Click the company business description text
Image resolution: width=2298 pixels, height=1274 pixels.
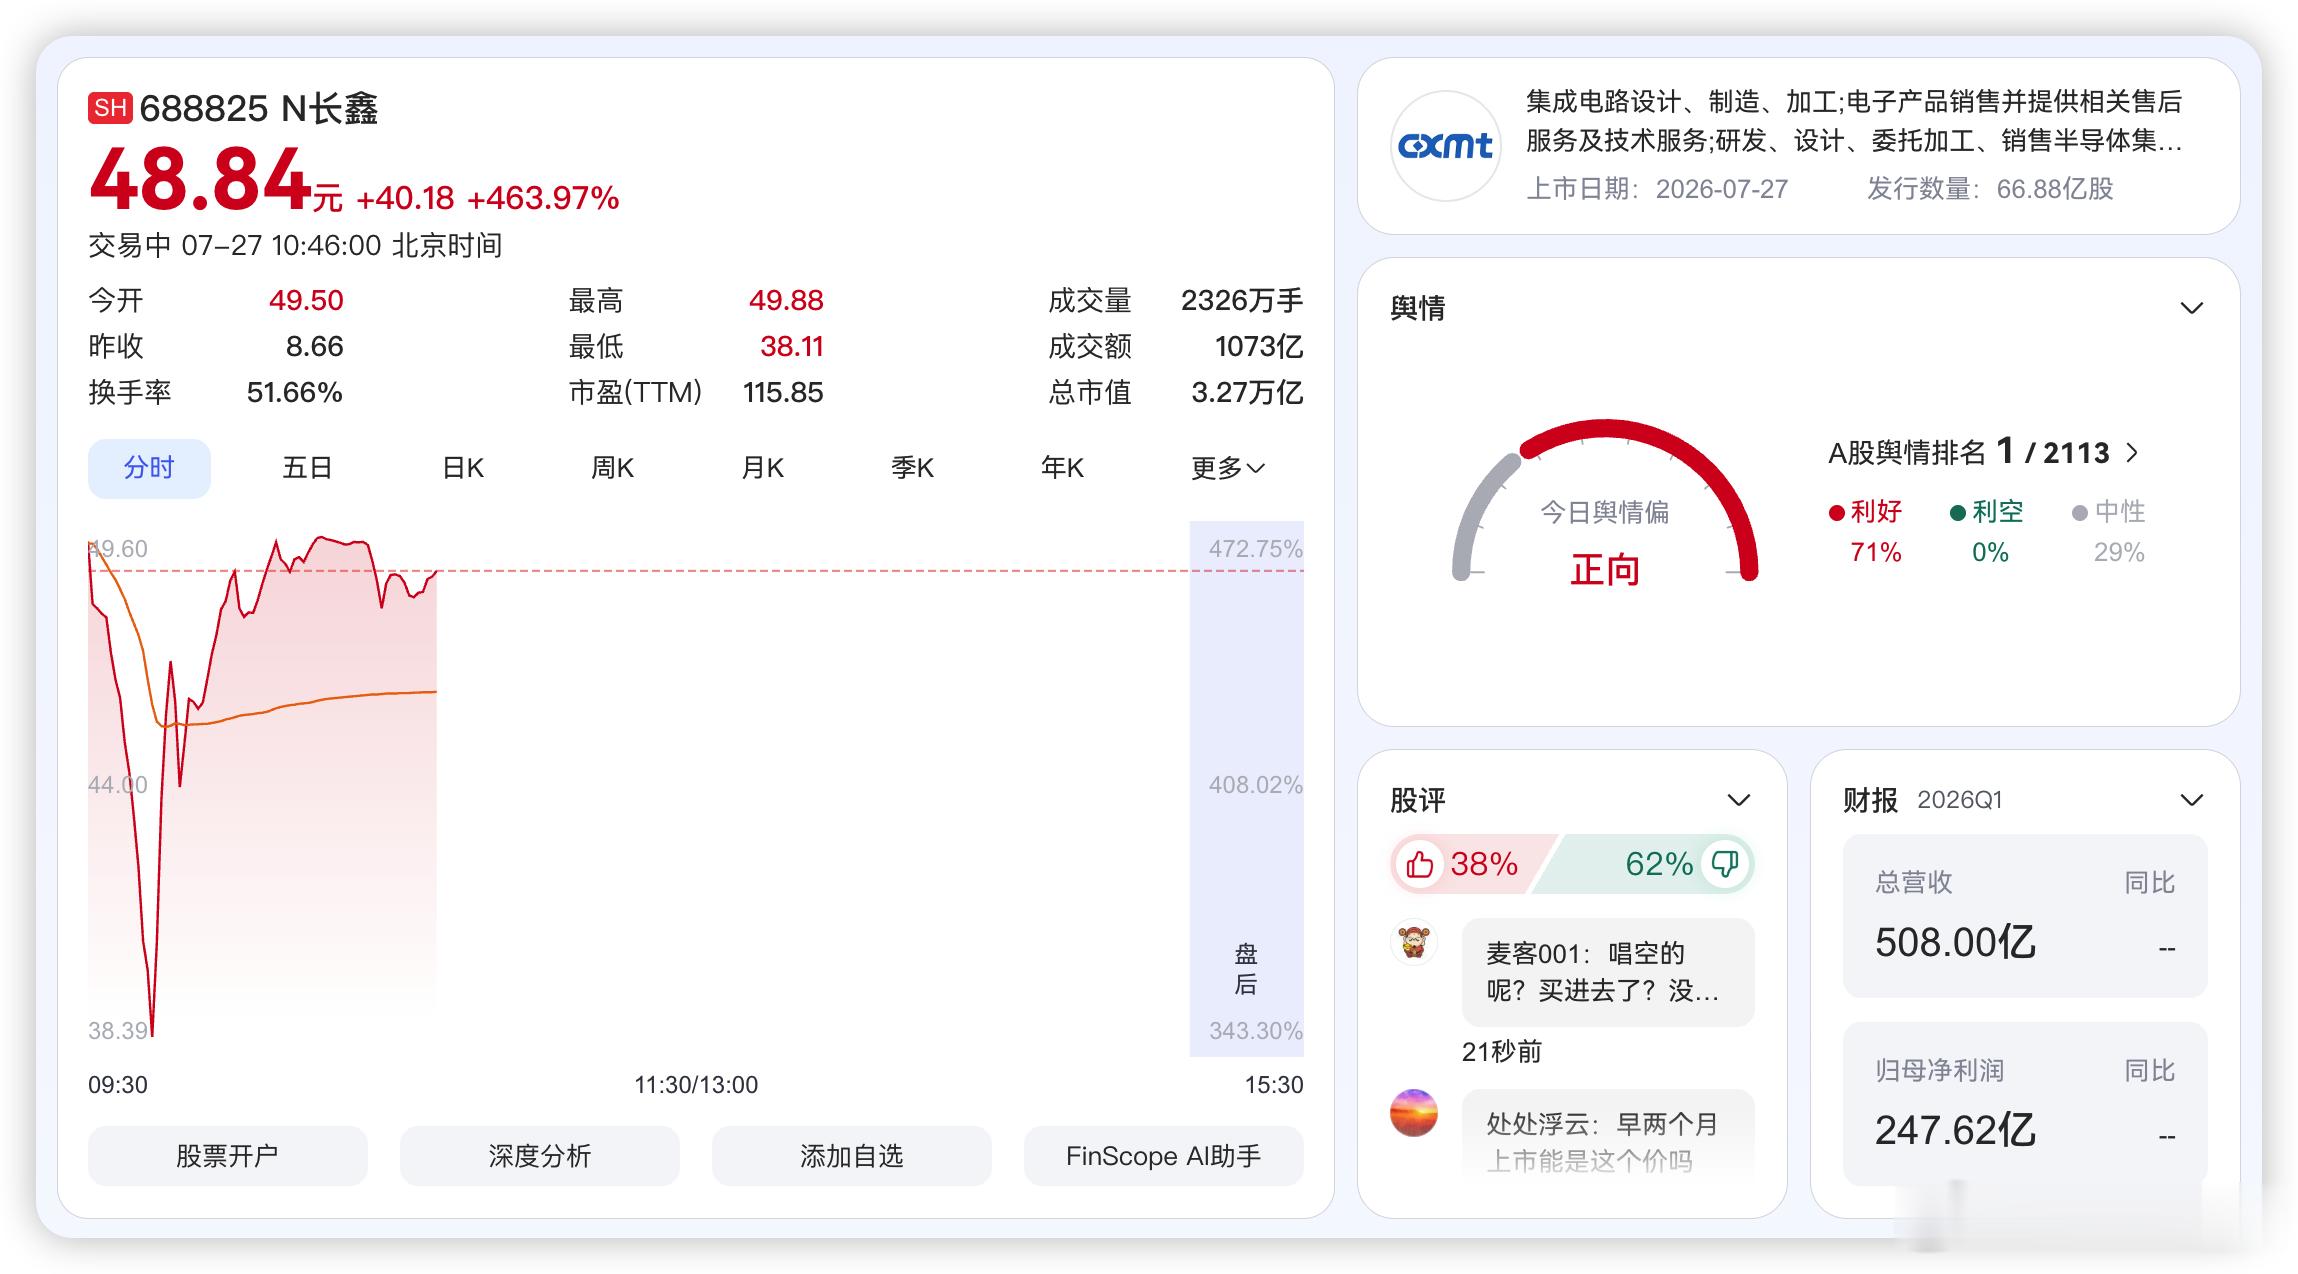tap(1853, 121)
